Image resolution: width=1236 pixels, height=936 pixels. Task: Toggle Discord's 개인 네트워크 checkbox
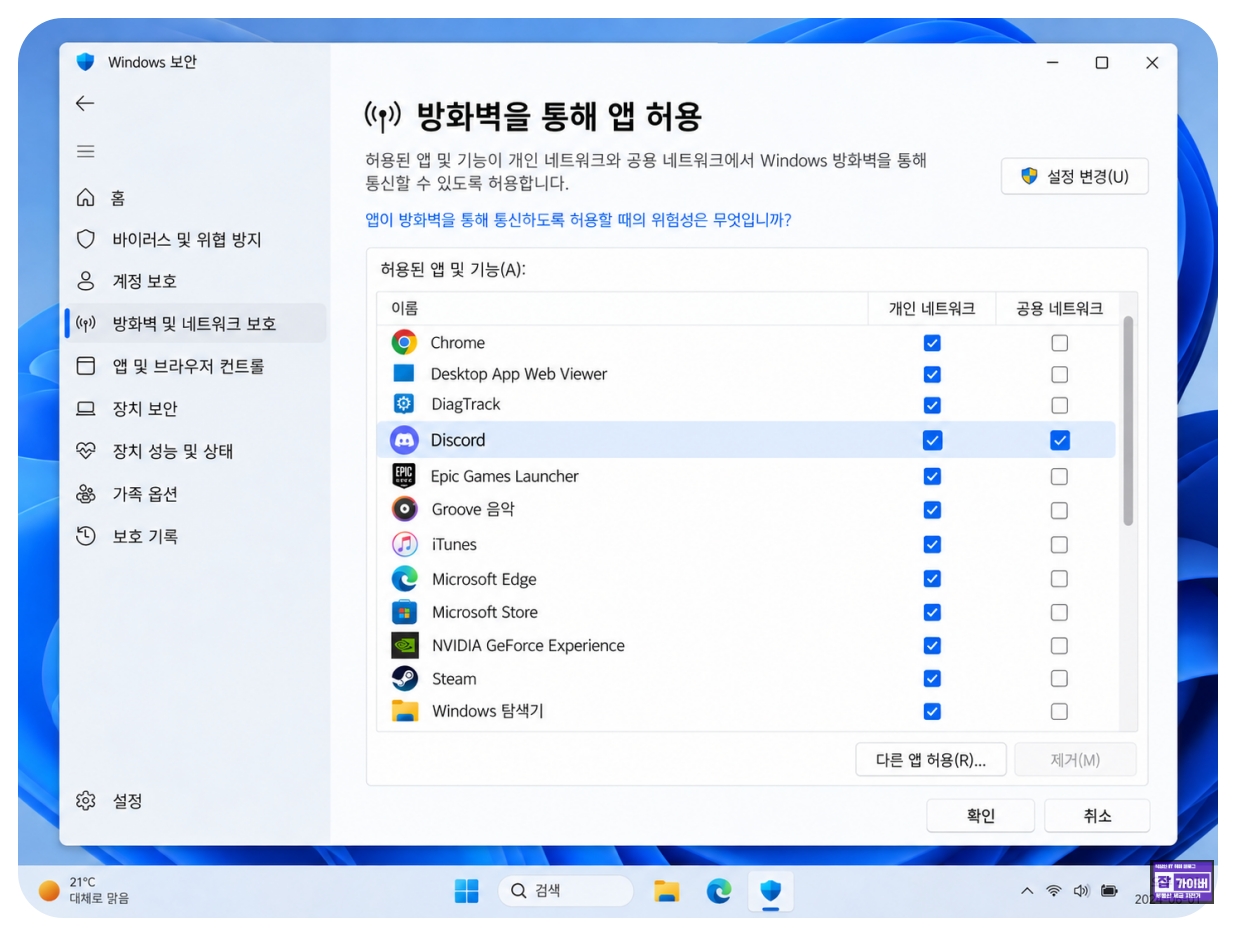pyautogui.click(x=932, y=440)
